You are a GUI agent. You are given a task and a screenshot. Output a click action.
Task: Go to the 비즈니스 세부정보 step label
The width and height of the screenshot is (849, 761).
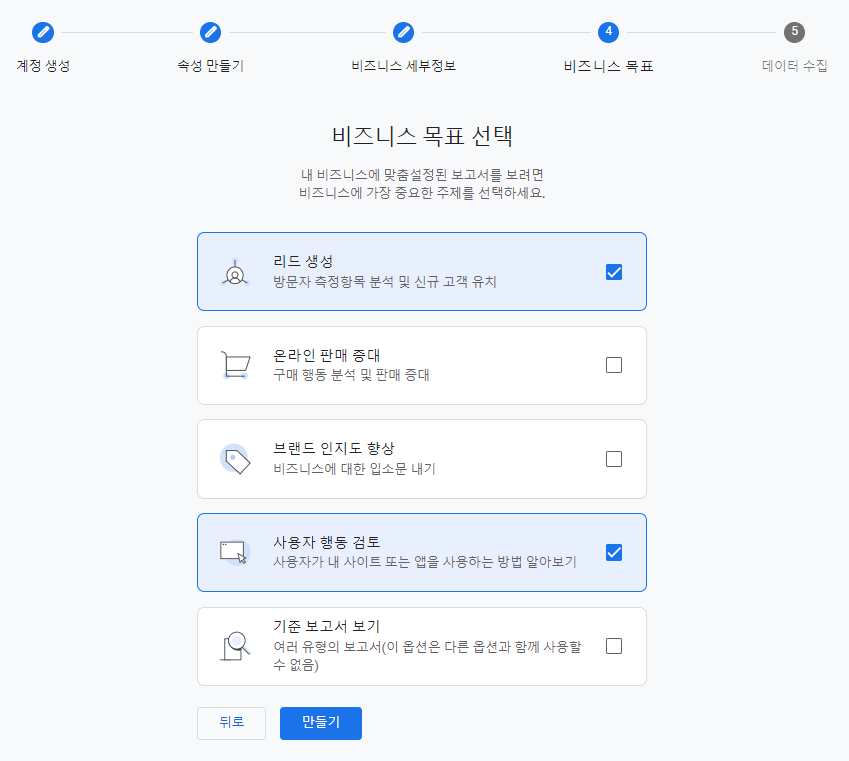(x=403, y=66)
